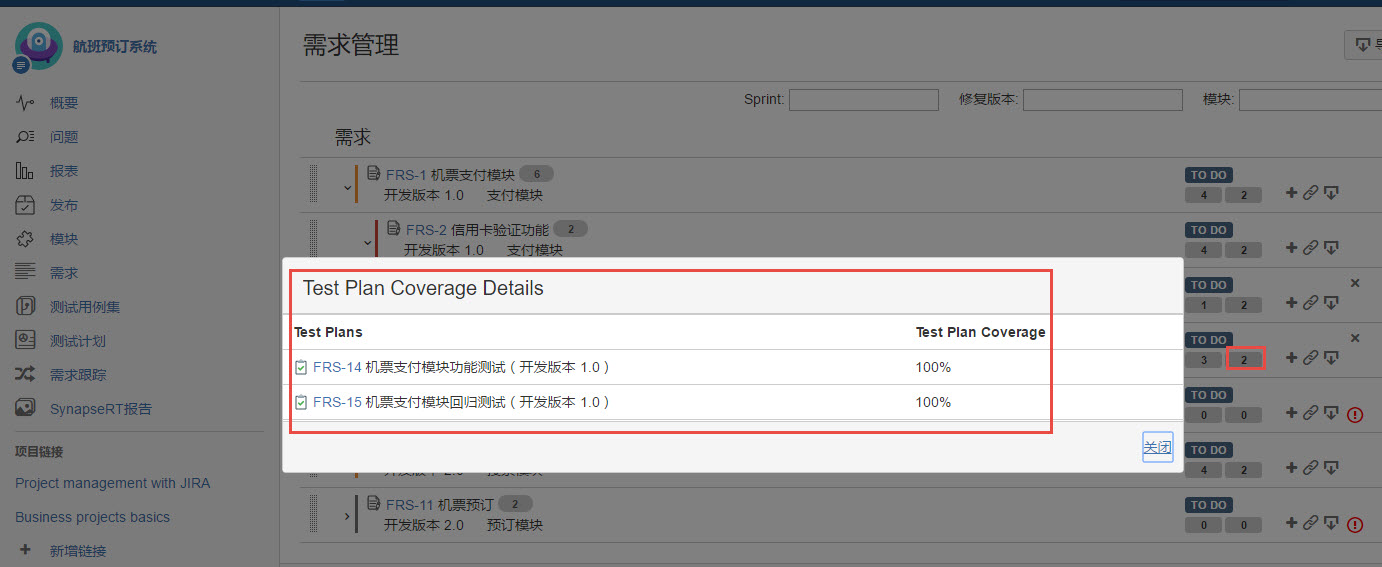Screen dimensions: 1382x567
Task: Click the plus icon in FRS-11 row
Action: 1291,523
